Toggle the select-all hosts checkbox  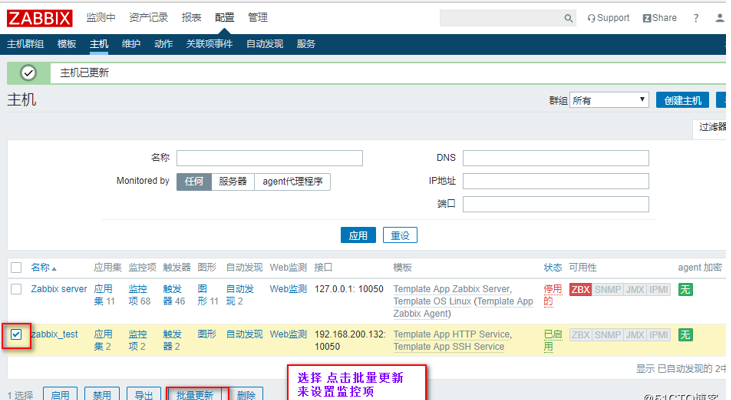pyautogui.click(x=16, y=268)
